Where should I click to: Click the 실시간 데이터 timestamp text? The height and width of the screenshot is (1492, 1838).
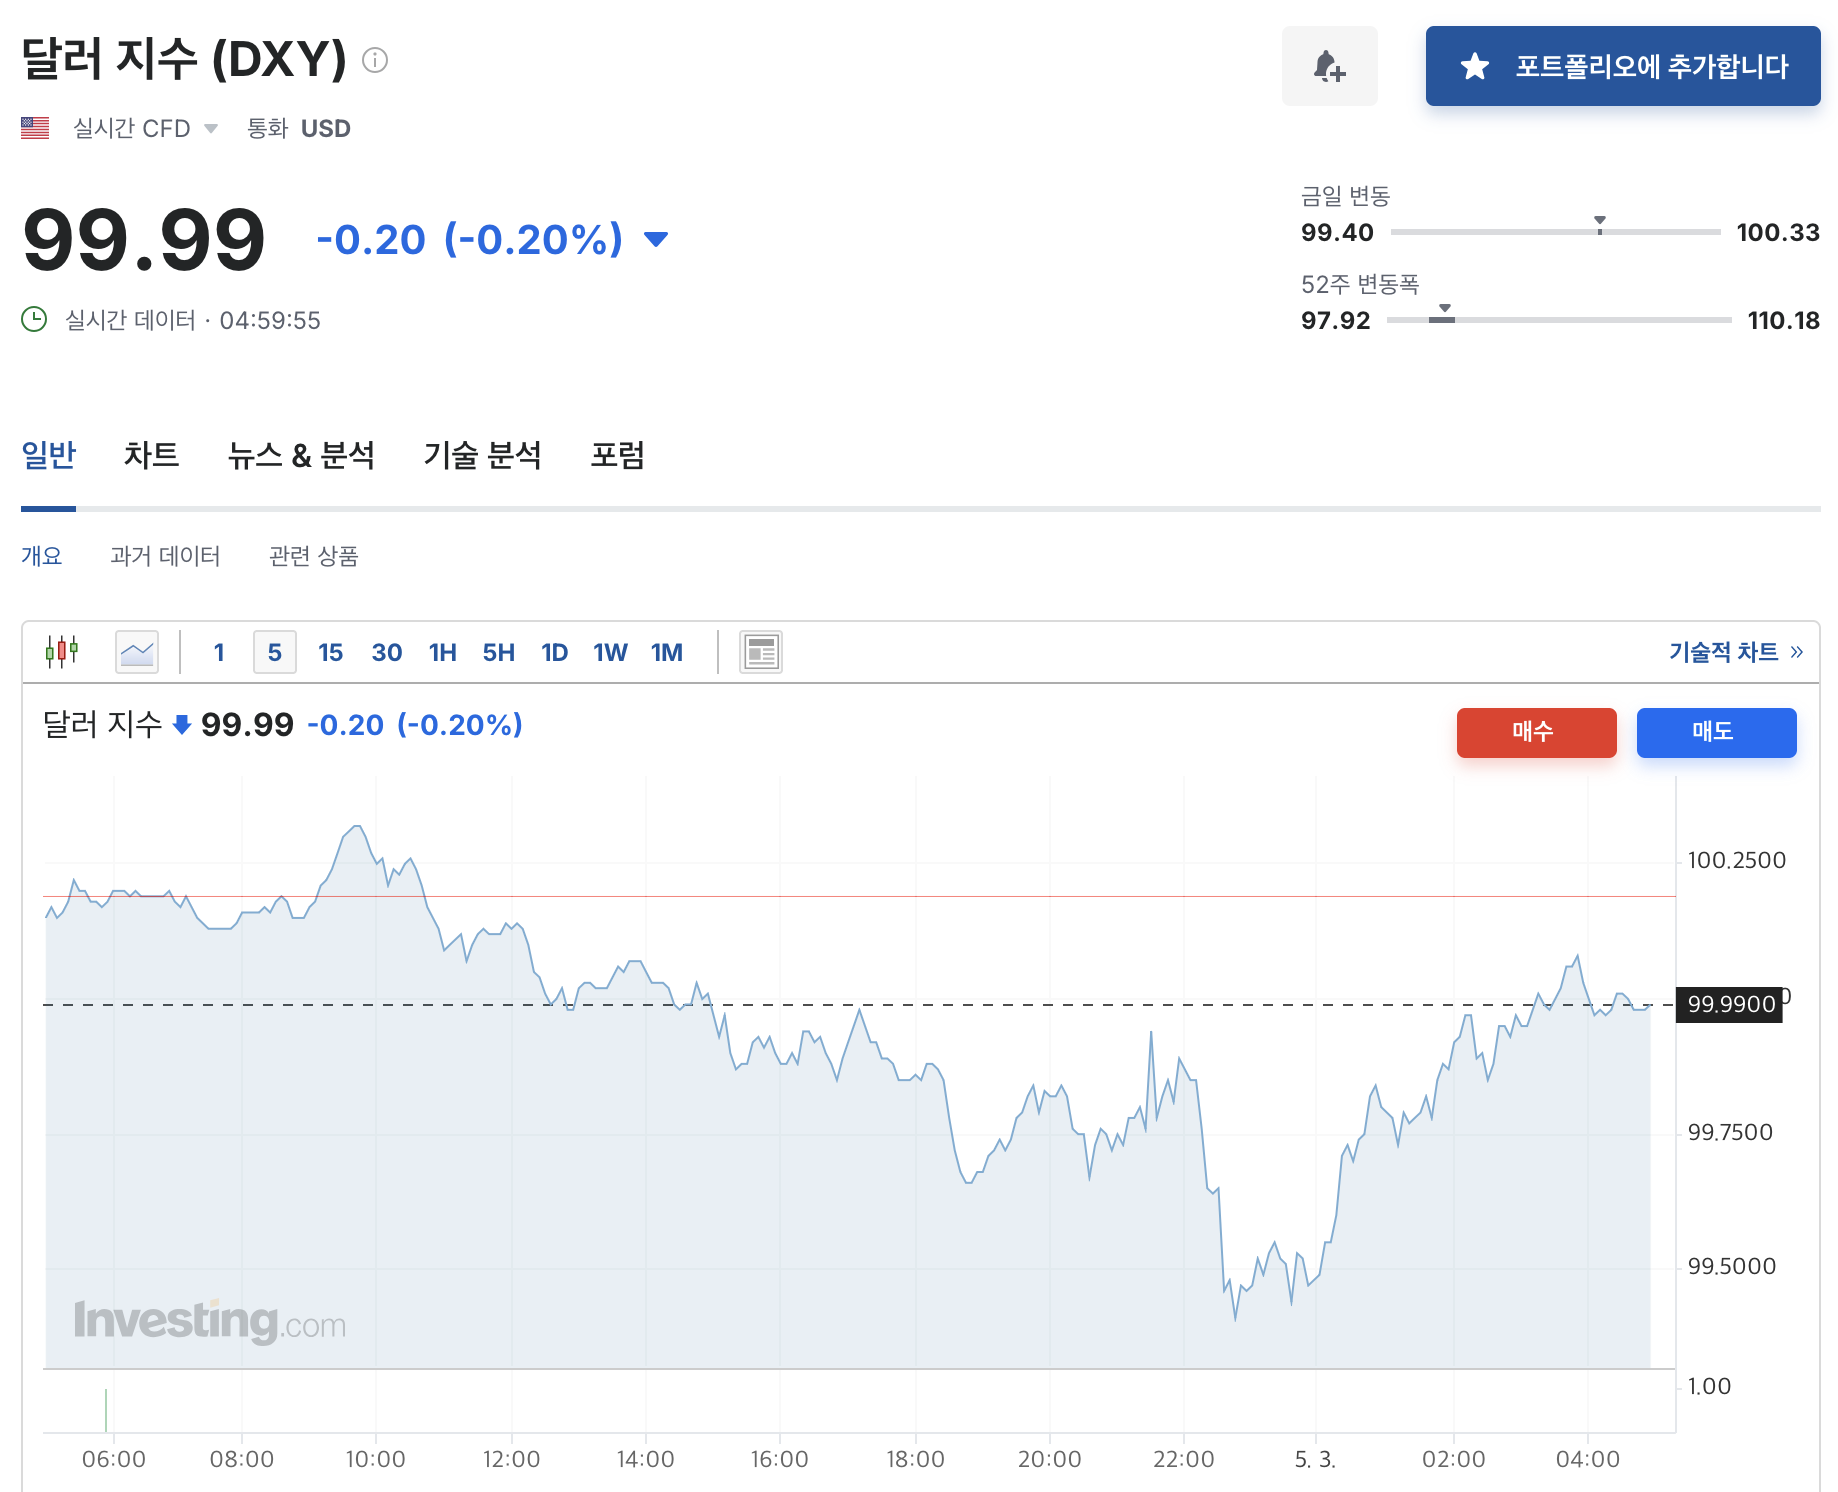tap(193, 320)
